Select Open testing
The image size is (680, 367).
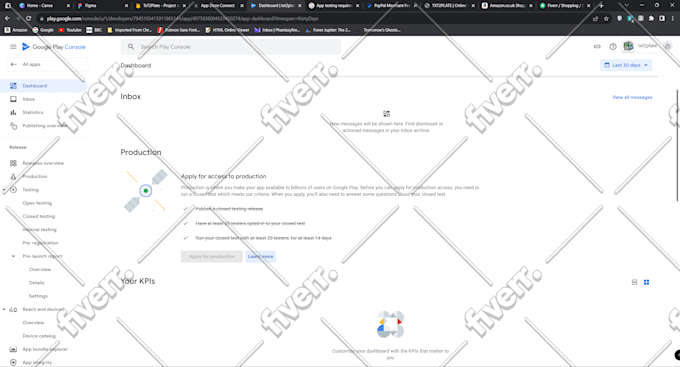tap(37, 203)
